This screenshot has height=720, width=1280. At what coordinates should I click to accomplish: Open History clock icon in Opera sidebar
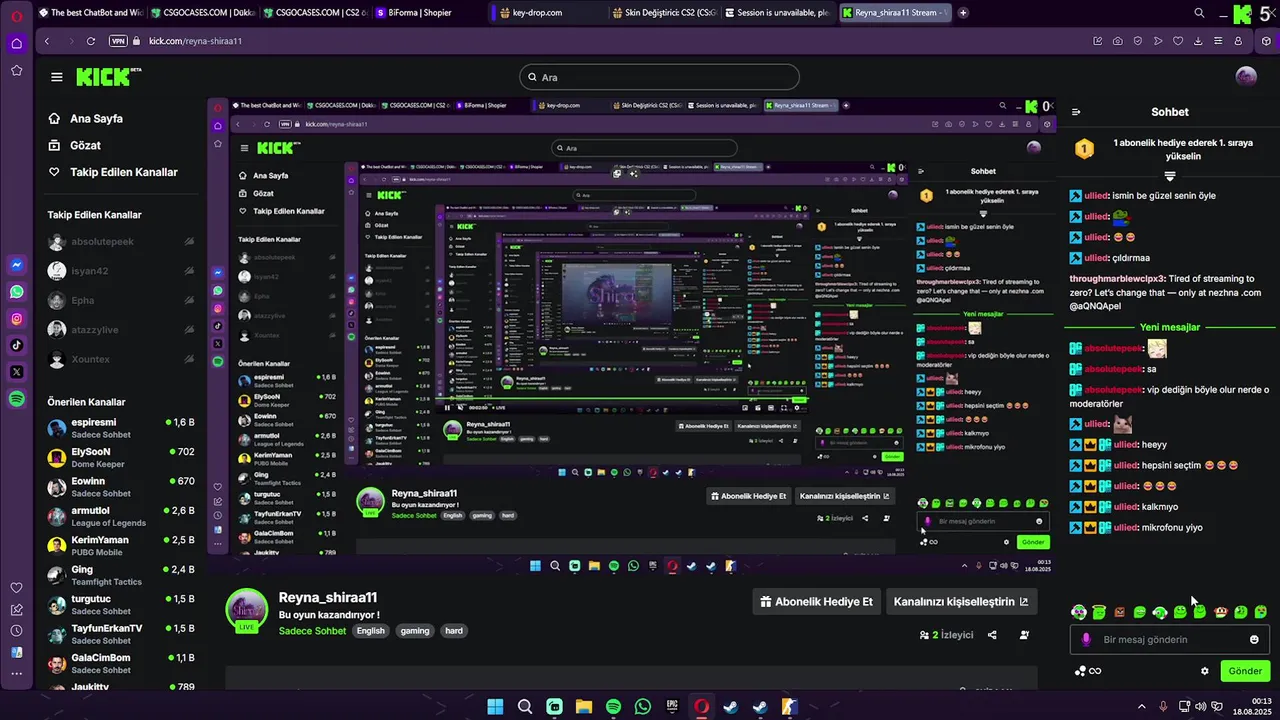coord(16,631)
